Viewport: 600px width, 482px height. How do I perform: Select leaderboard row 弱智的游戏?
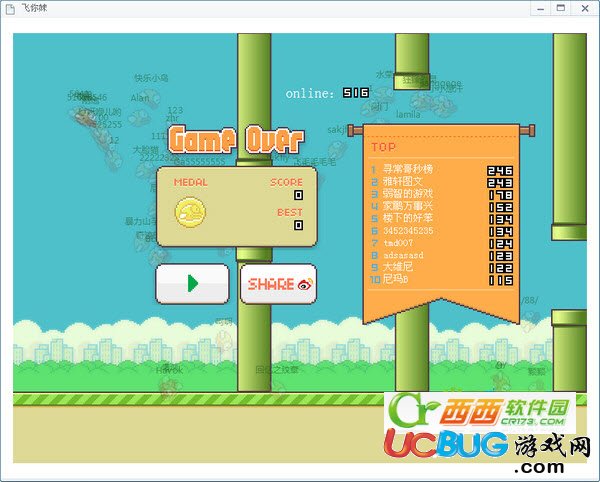[x=442, y=194]
